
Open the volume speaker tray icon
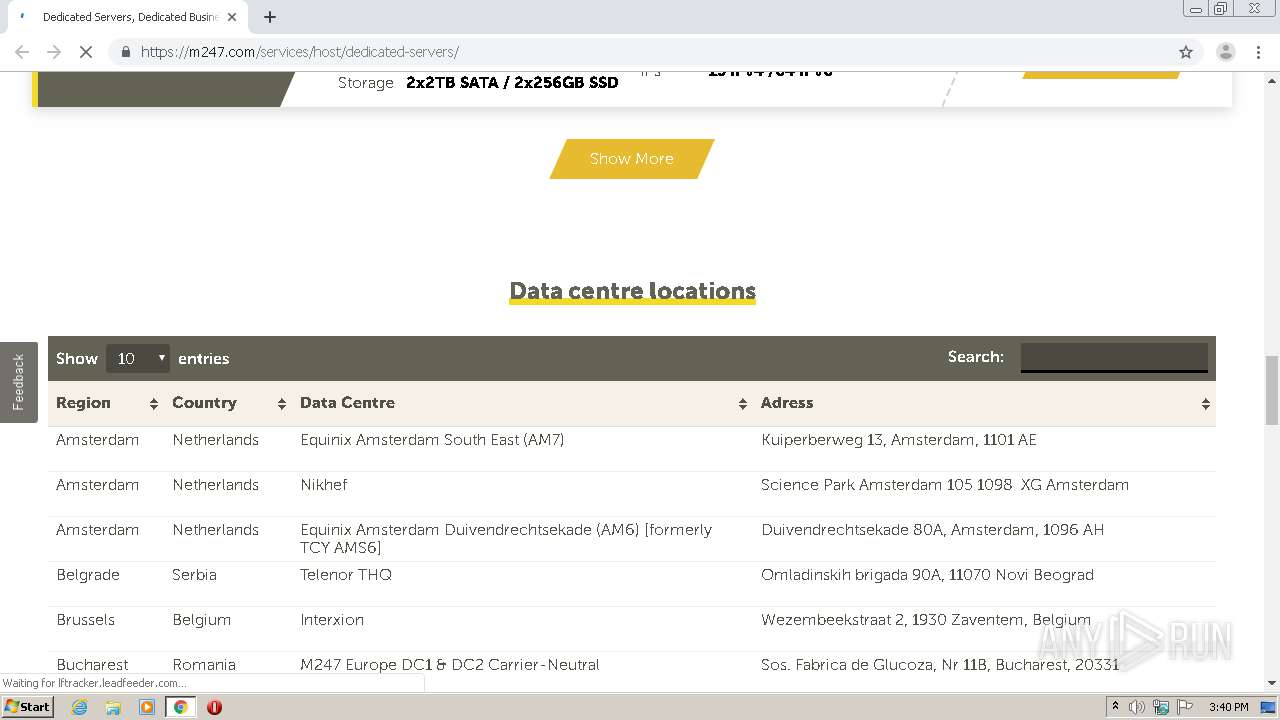[1137, 707]
